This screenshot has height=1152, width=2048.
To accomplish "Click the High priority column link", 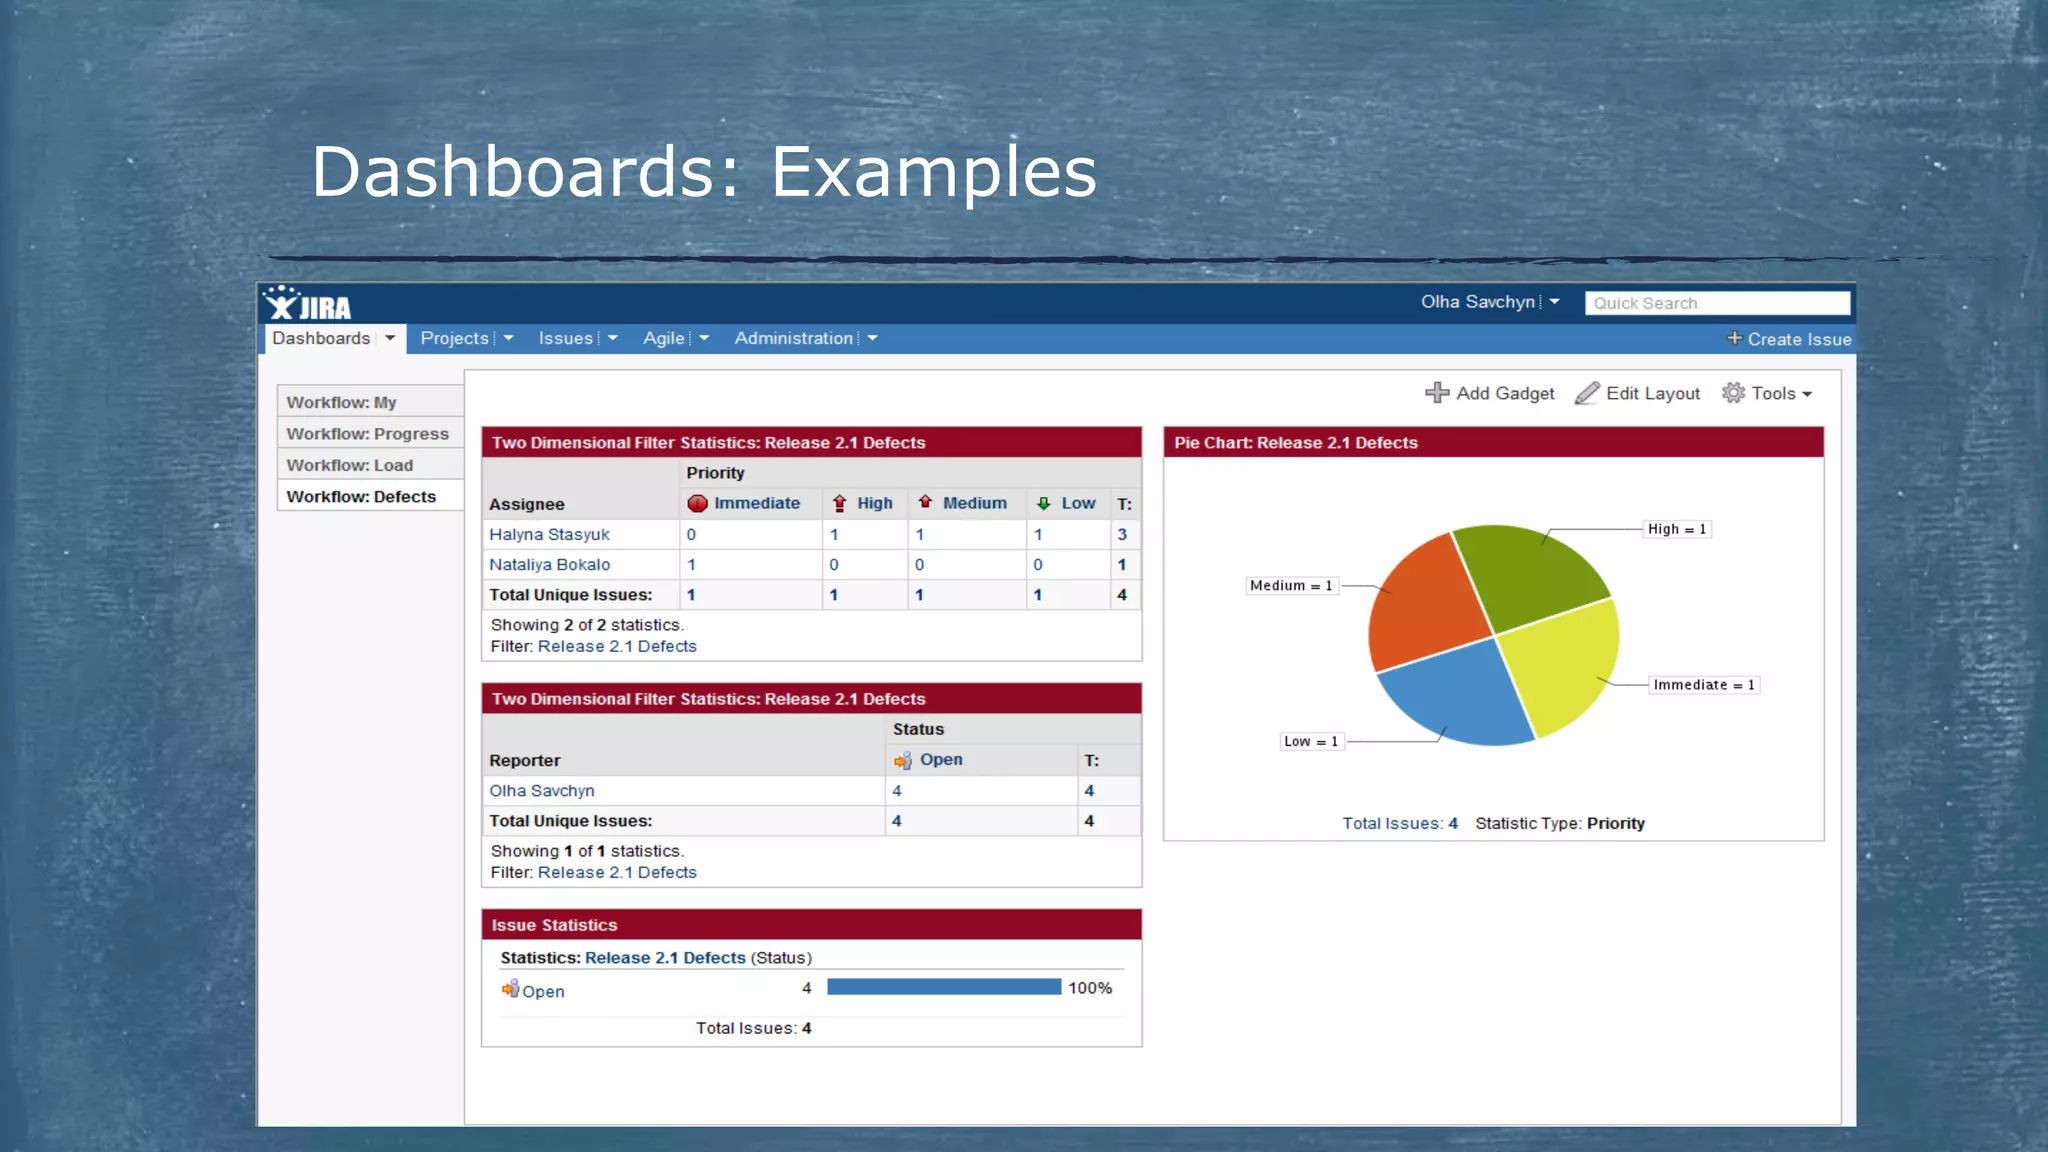I will 875,503.
